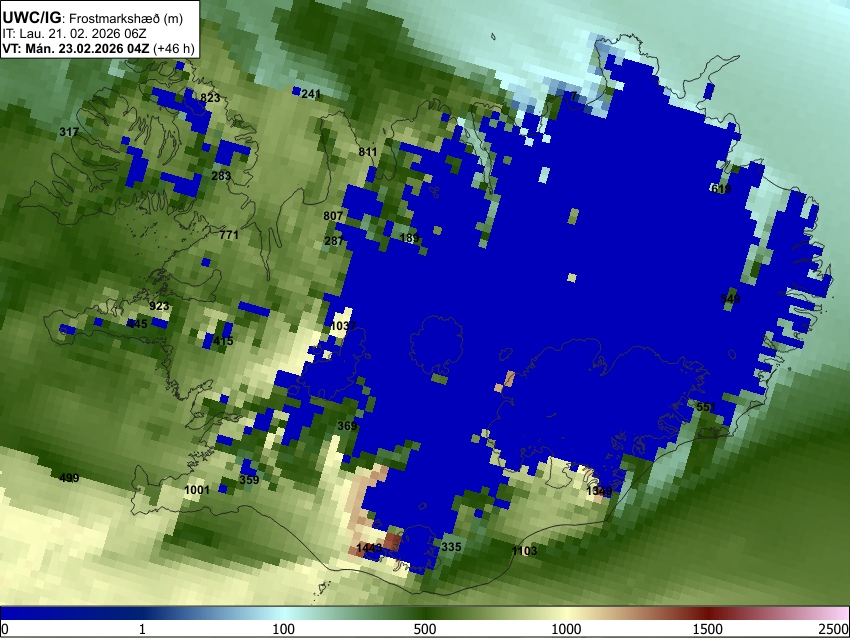The width and height of the screenshot is (850, 638).
Task: Click the map value 287
Action: [334, 241]
